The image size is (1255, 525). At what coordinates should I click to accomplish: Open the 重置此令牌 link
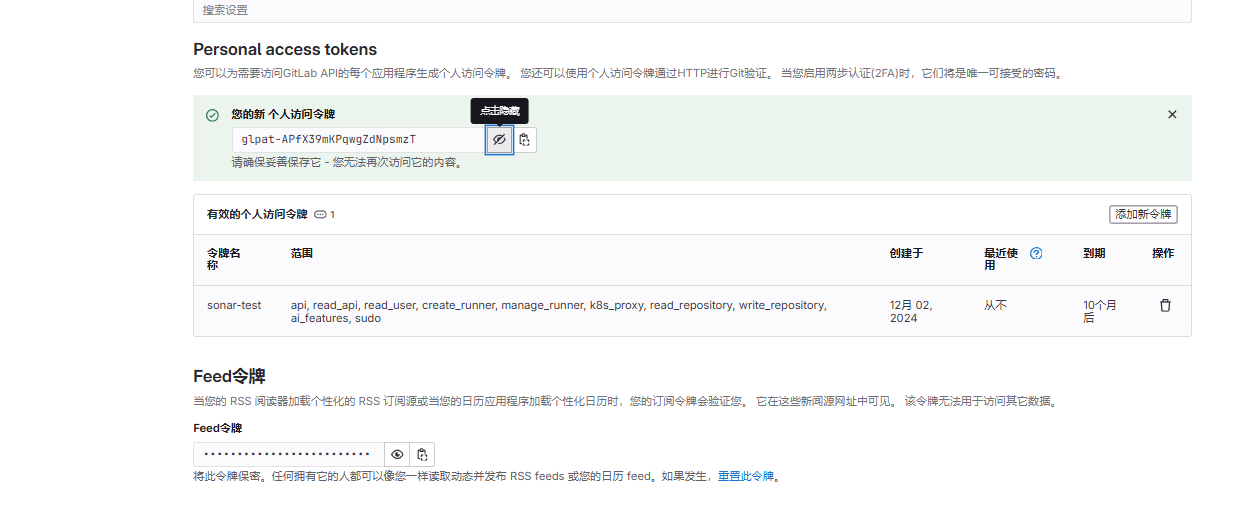[746, 476]
